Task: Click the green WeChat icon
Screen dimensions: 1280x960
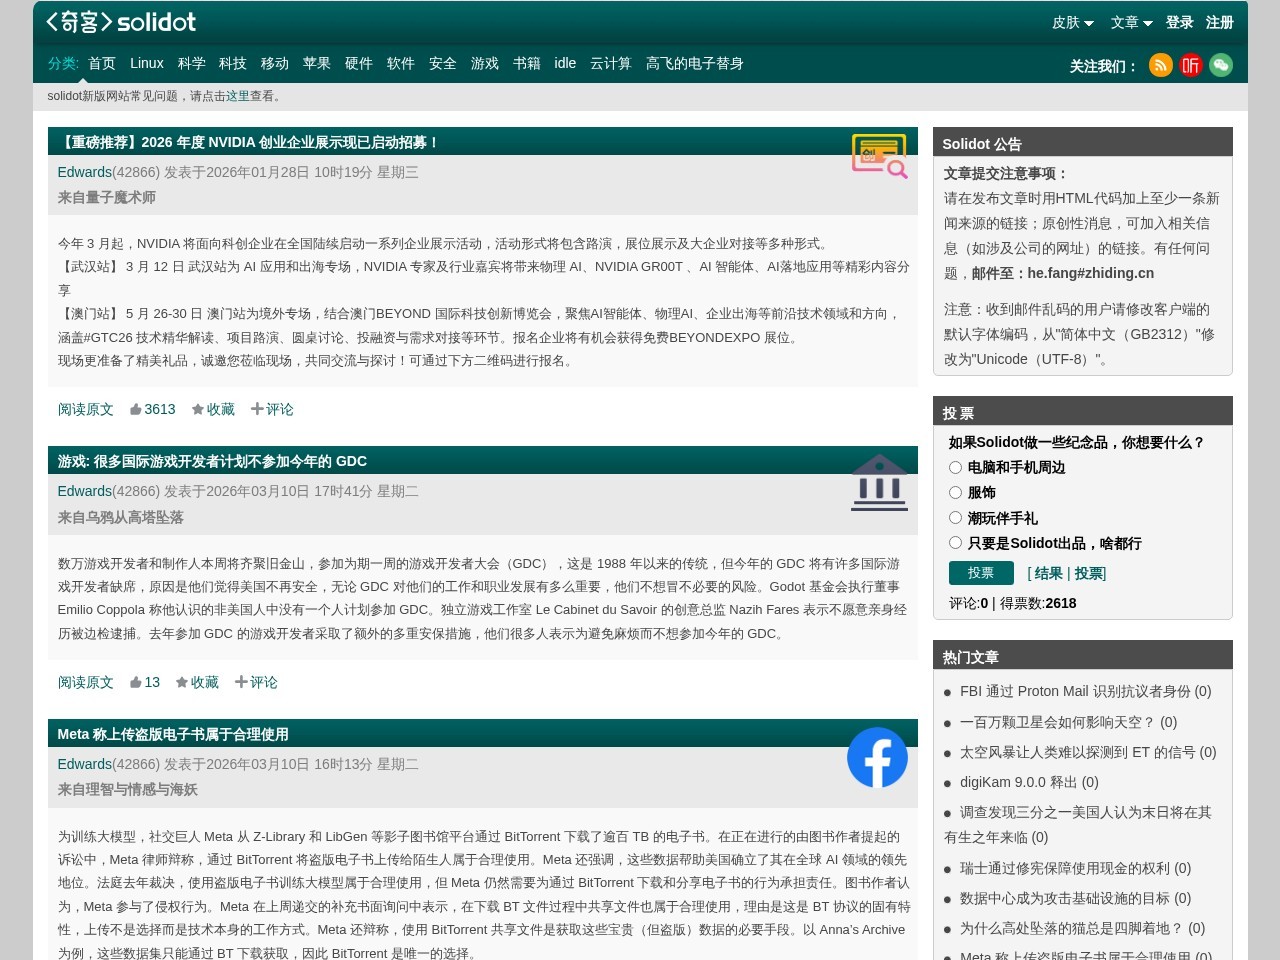Action: 1221,65
